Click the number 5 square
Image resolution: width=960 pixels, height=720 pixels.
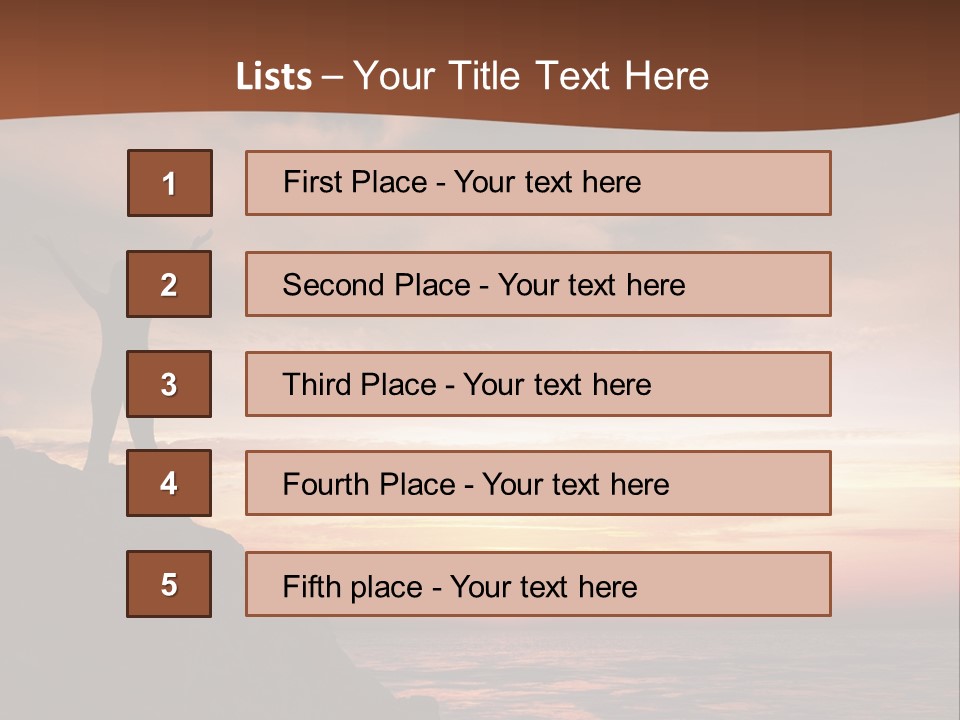(x=169, y=584)
